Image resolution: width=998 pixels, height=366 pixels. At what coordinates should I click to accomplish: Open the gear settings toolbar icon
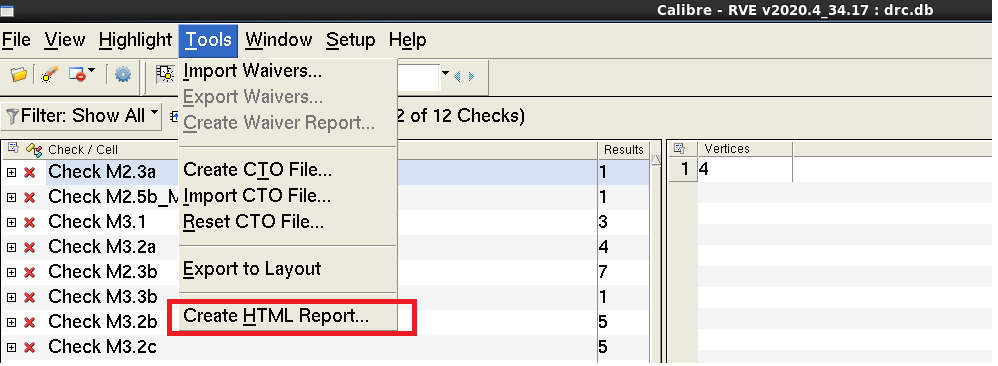tap(123, 75)
